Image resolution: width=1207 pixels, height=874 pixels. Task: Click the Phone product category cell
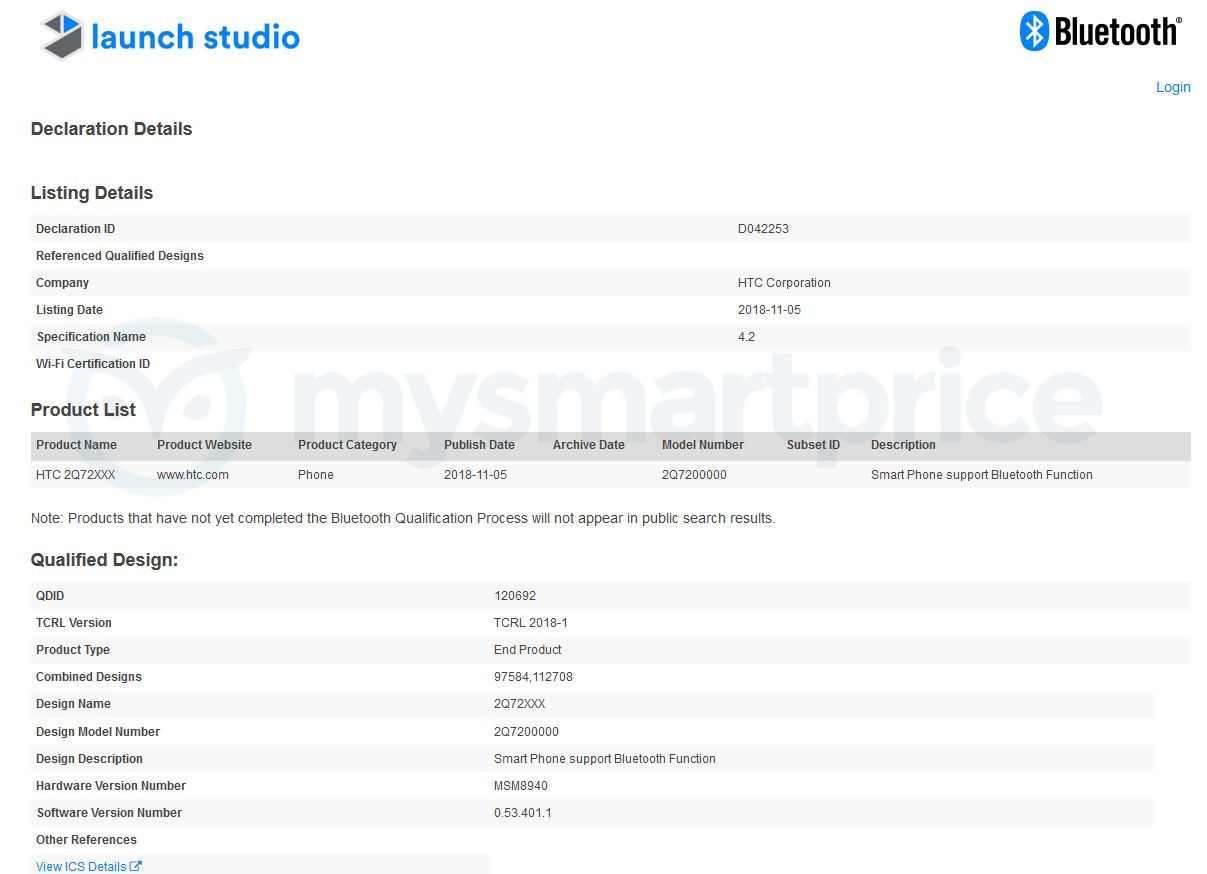click(x=315, y=475)
